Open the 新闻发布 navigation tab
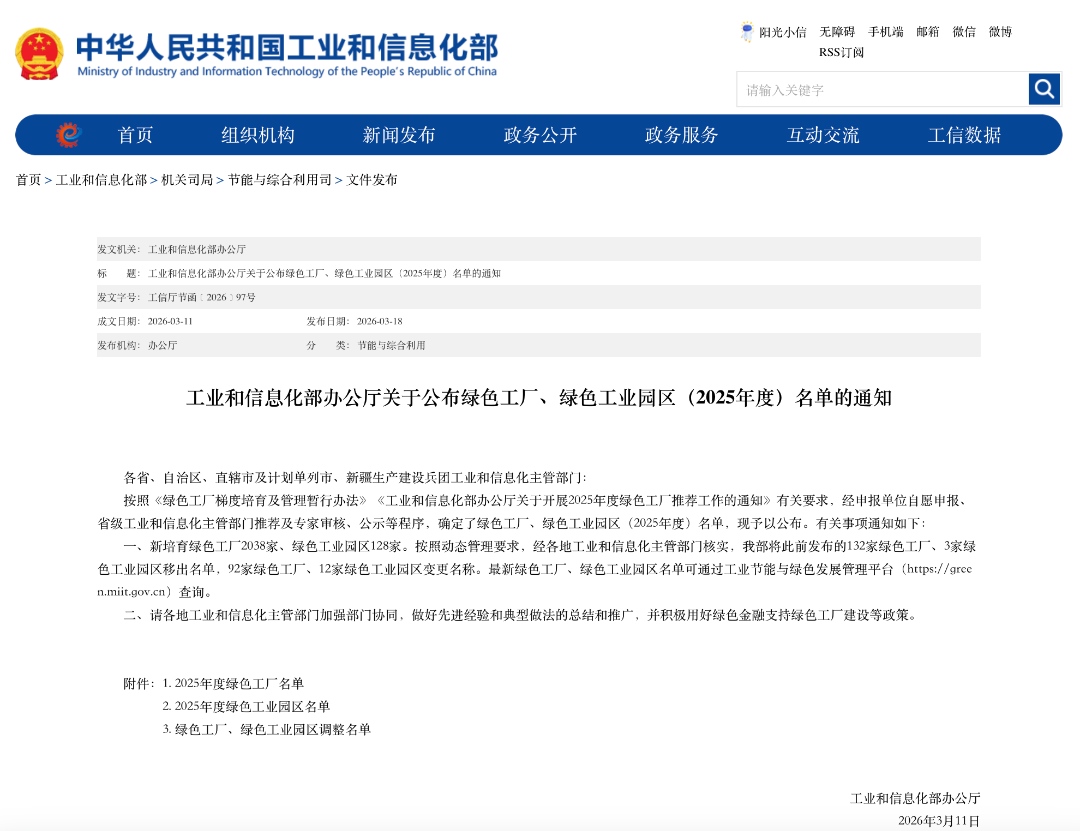This screenshot has height=831, width=1080. (399, 135)
